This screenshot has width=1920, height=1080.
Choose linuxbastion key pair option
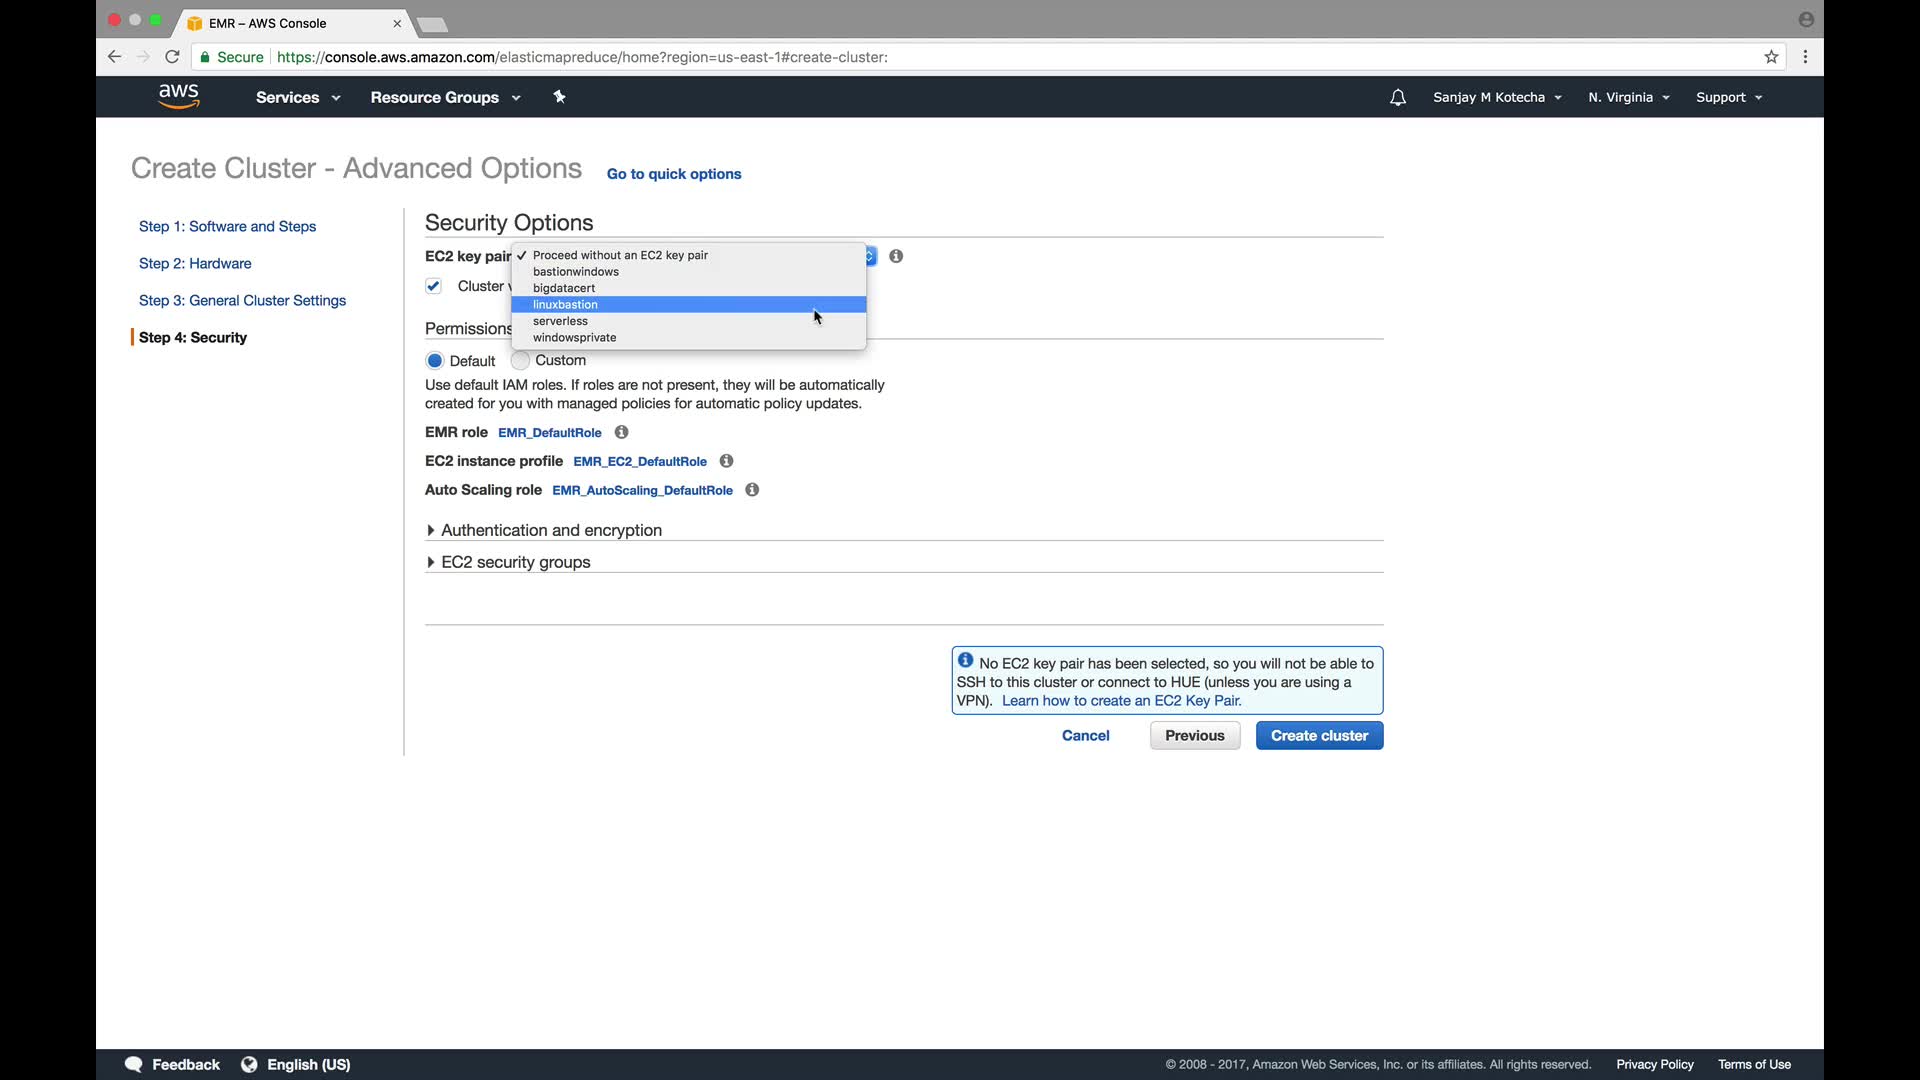(x=566, y=305)
